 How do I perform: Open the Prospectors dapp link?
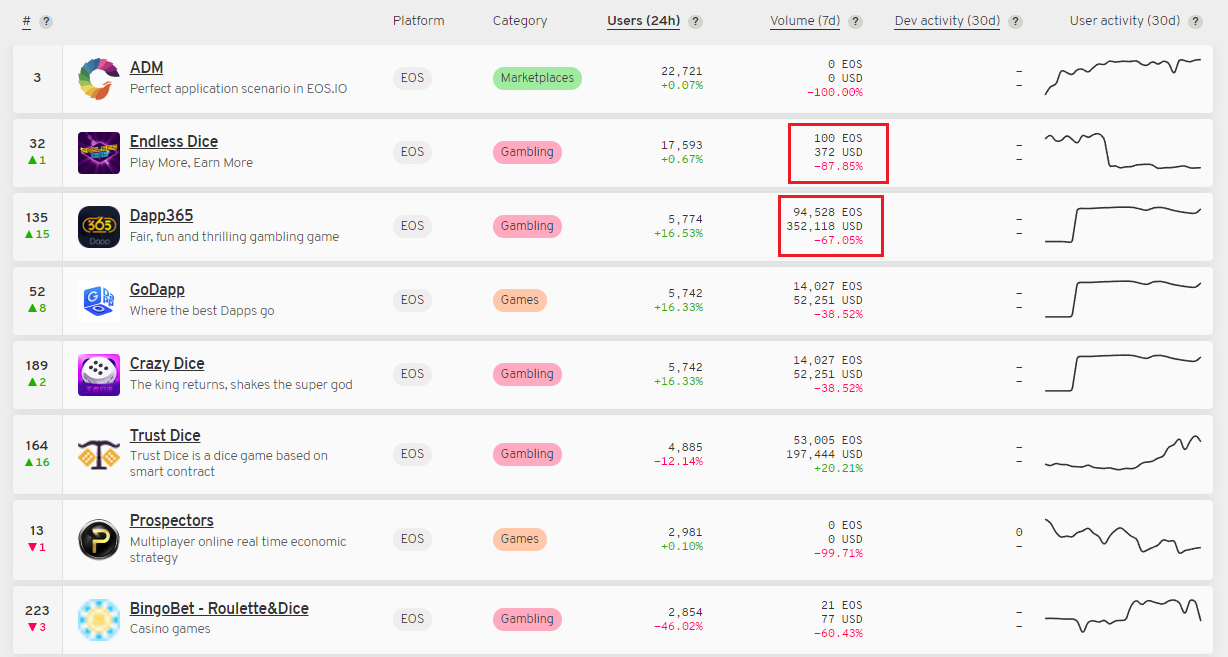[171, 521]
